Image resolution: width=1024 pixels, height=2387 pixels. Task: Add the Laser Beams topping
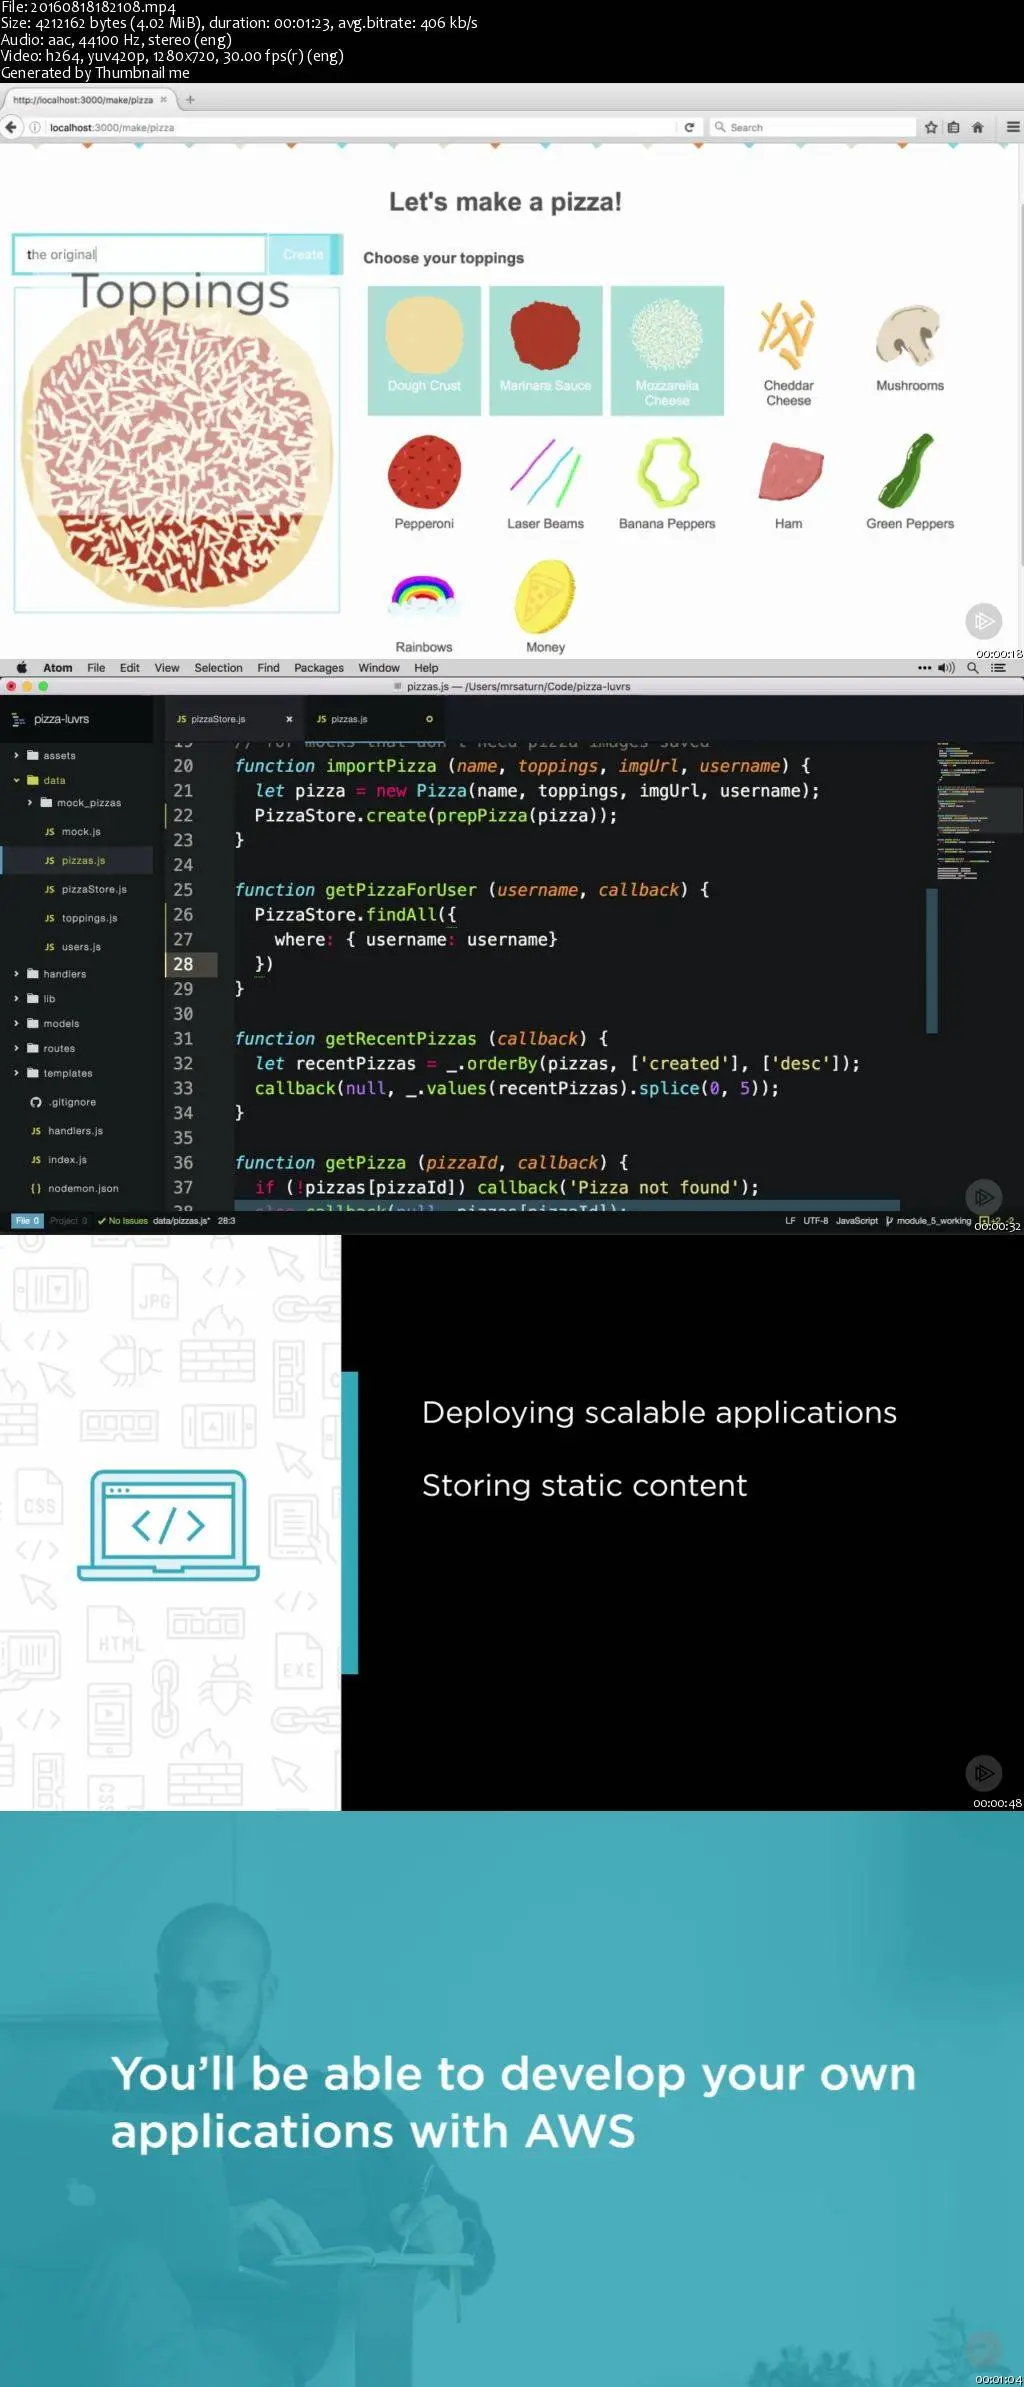pyautogui.click(x=545, y=472)
